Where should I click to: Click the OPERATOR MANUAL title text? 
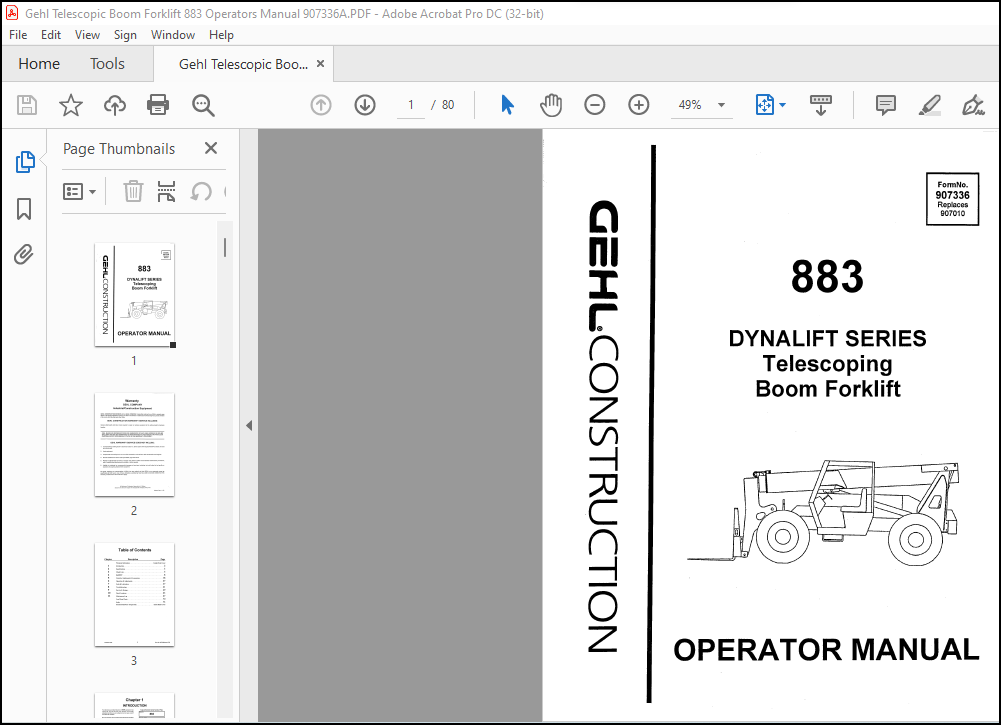(826, 650)
